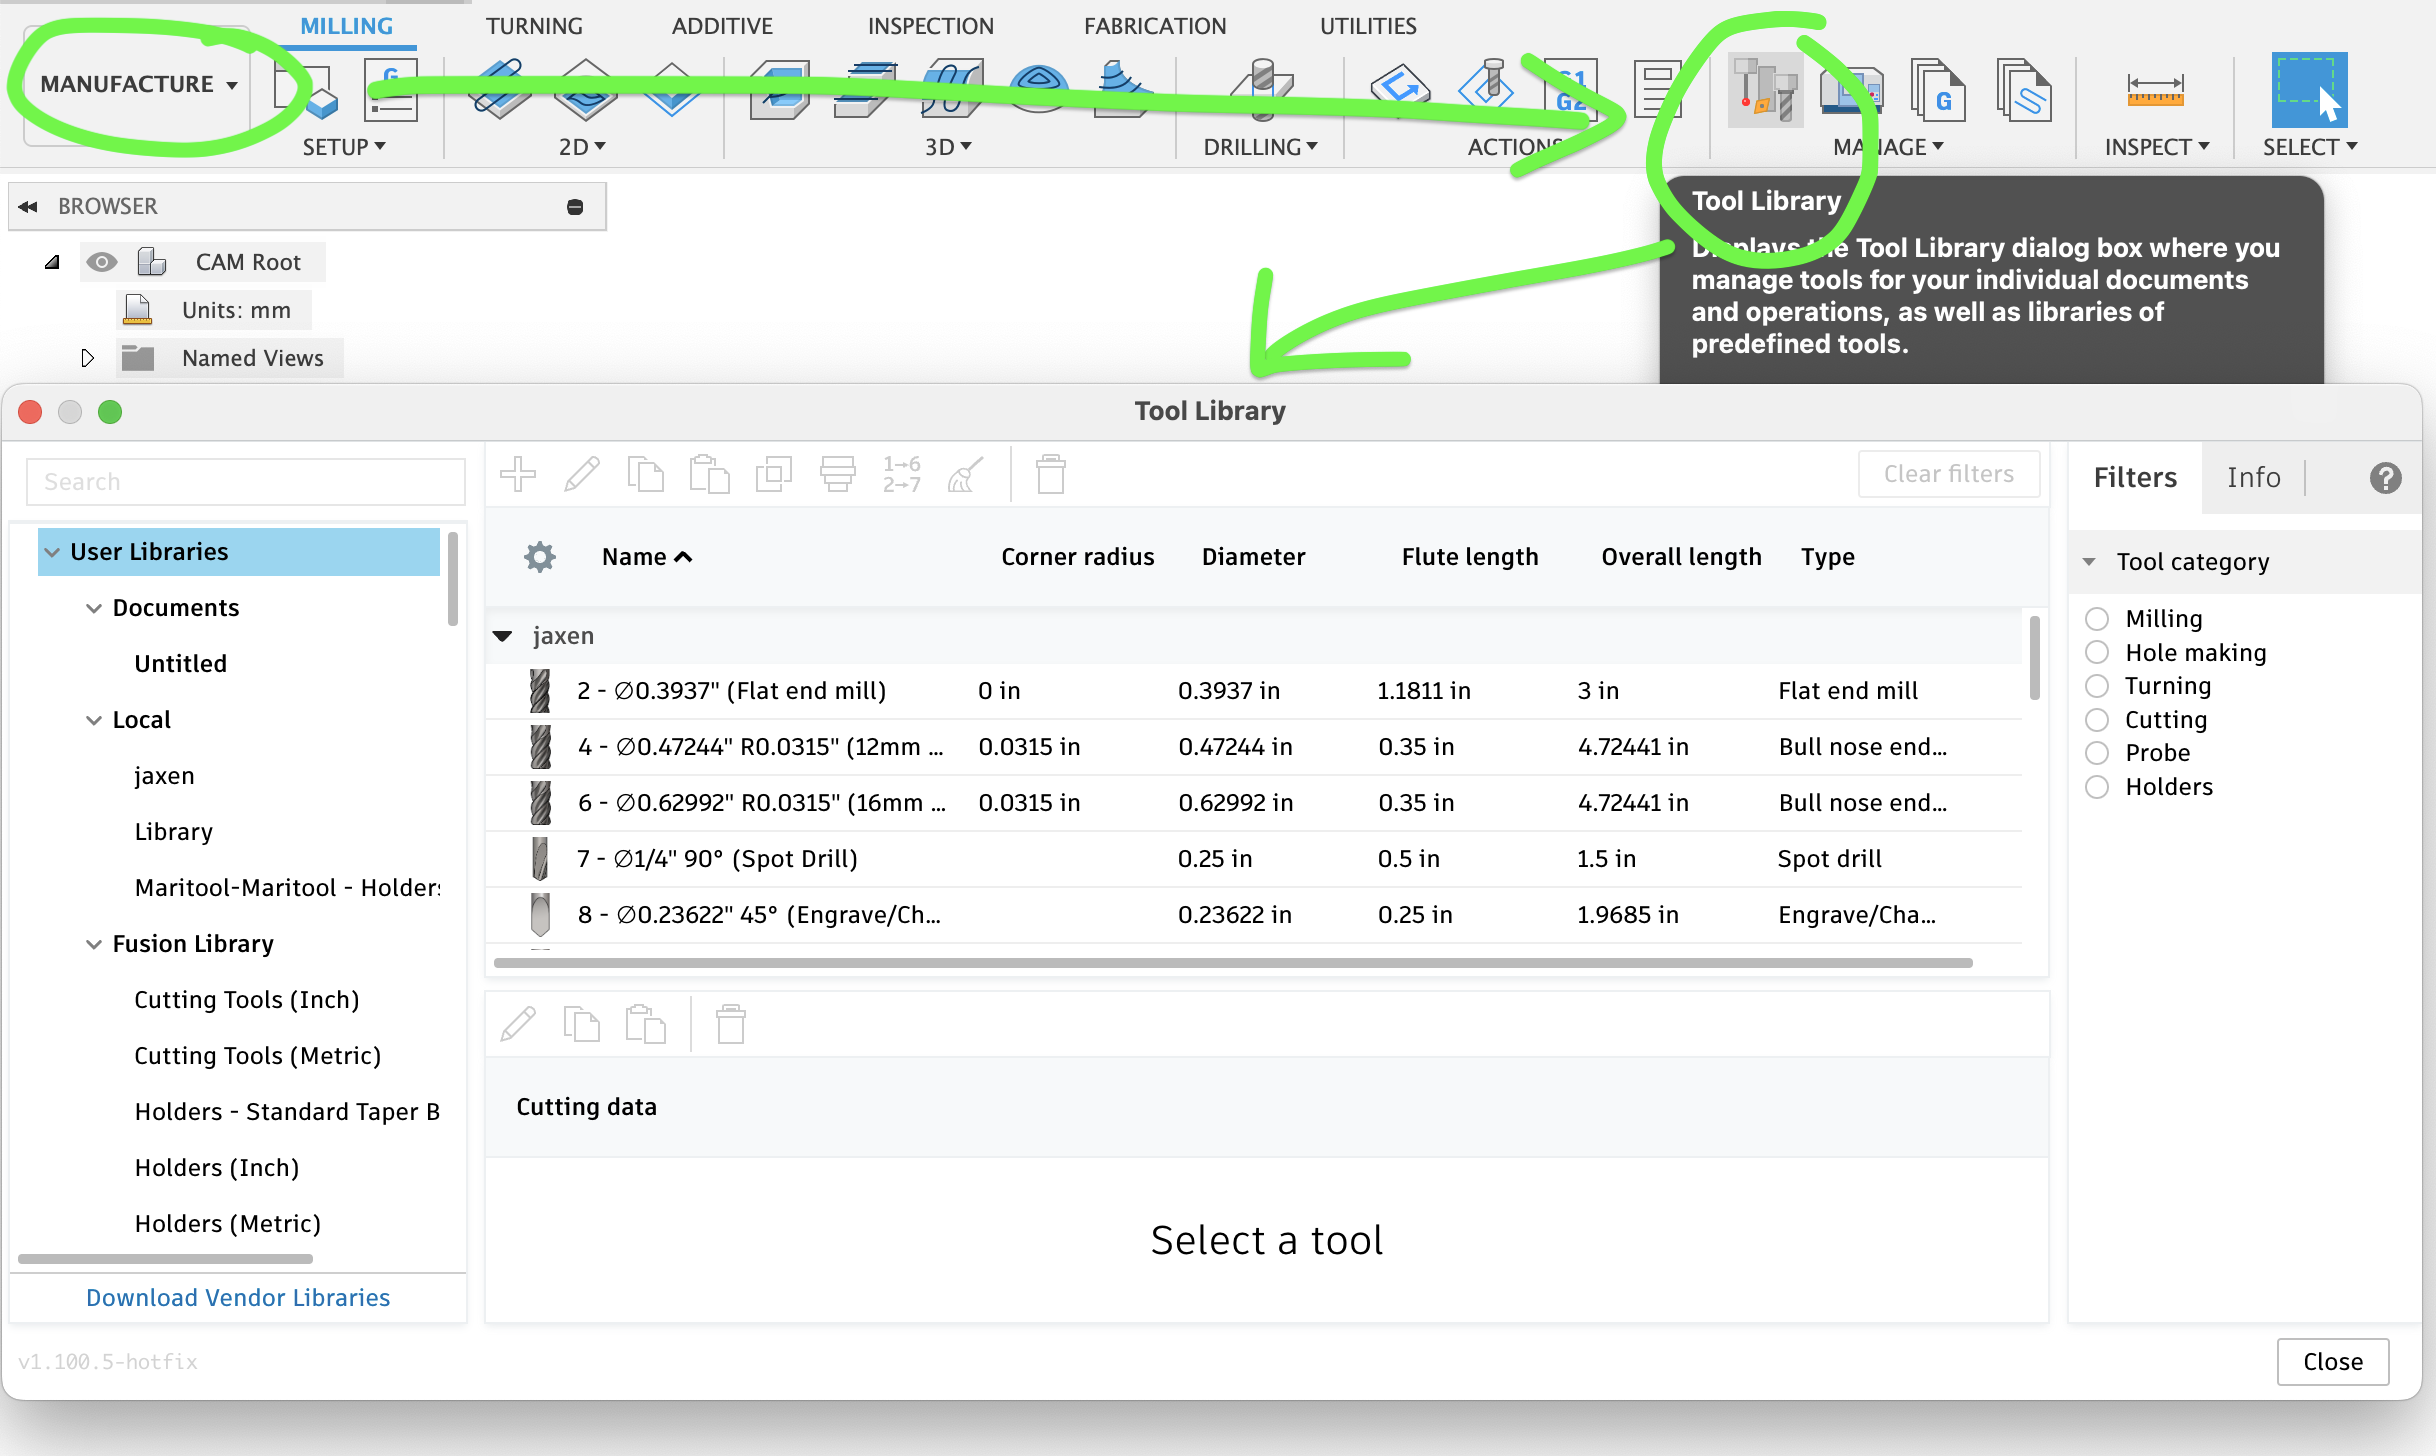Image resolution: width=2436 pixels, height=1456 pixels.
Task: Click the tool table horizontal scrollbar
Action: 1232,963
